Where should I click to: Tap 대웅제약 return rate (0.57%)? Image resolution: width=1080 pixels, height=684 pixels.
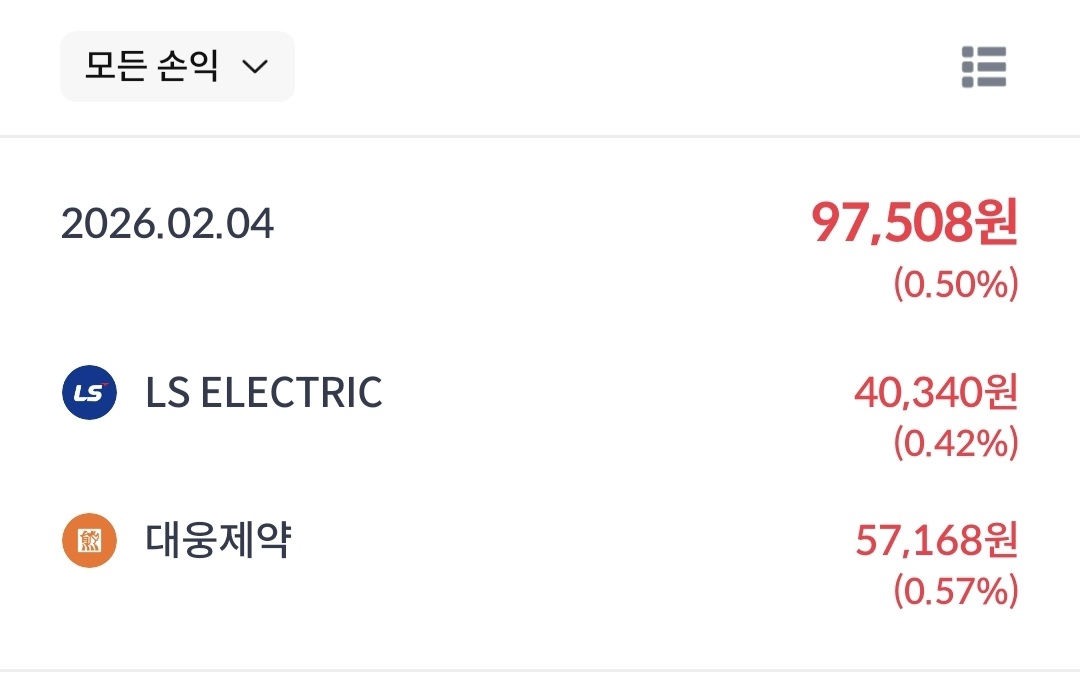(x=955, y=591)
